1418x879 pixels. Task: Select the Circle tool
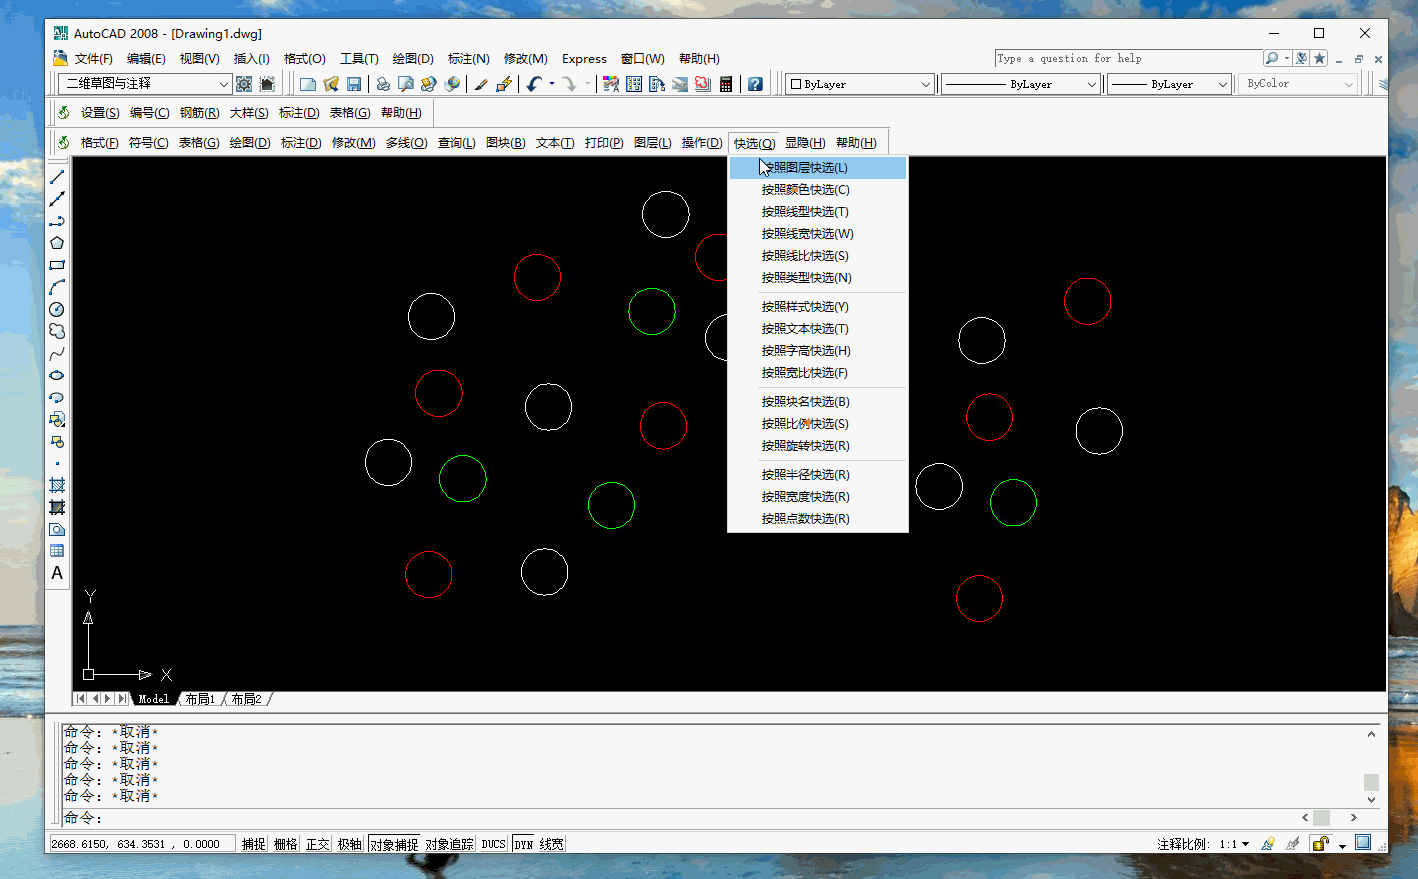click(57, 309)
